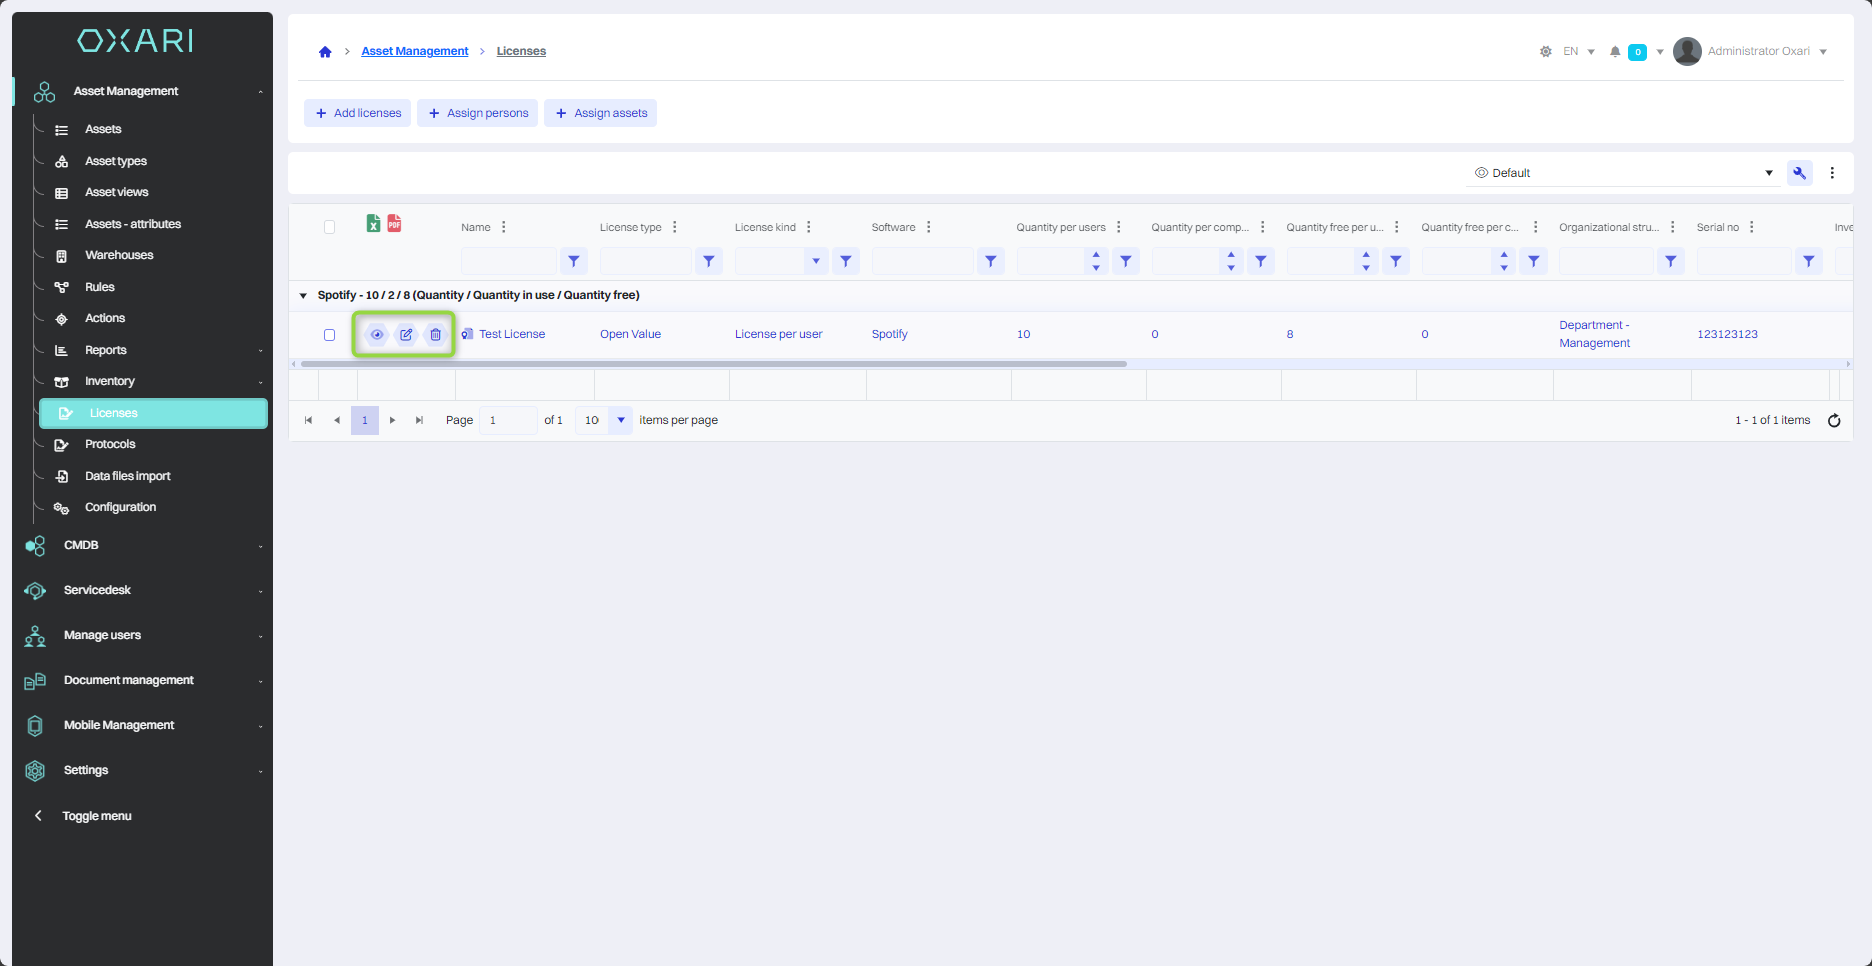View Test License details via eye icon

(x=377, y=335)
